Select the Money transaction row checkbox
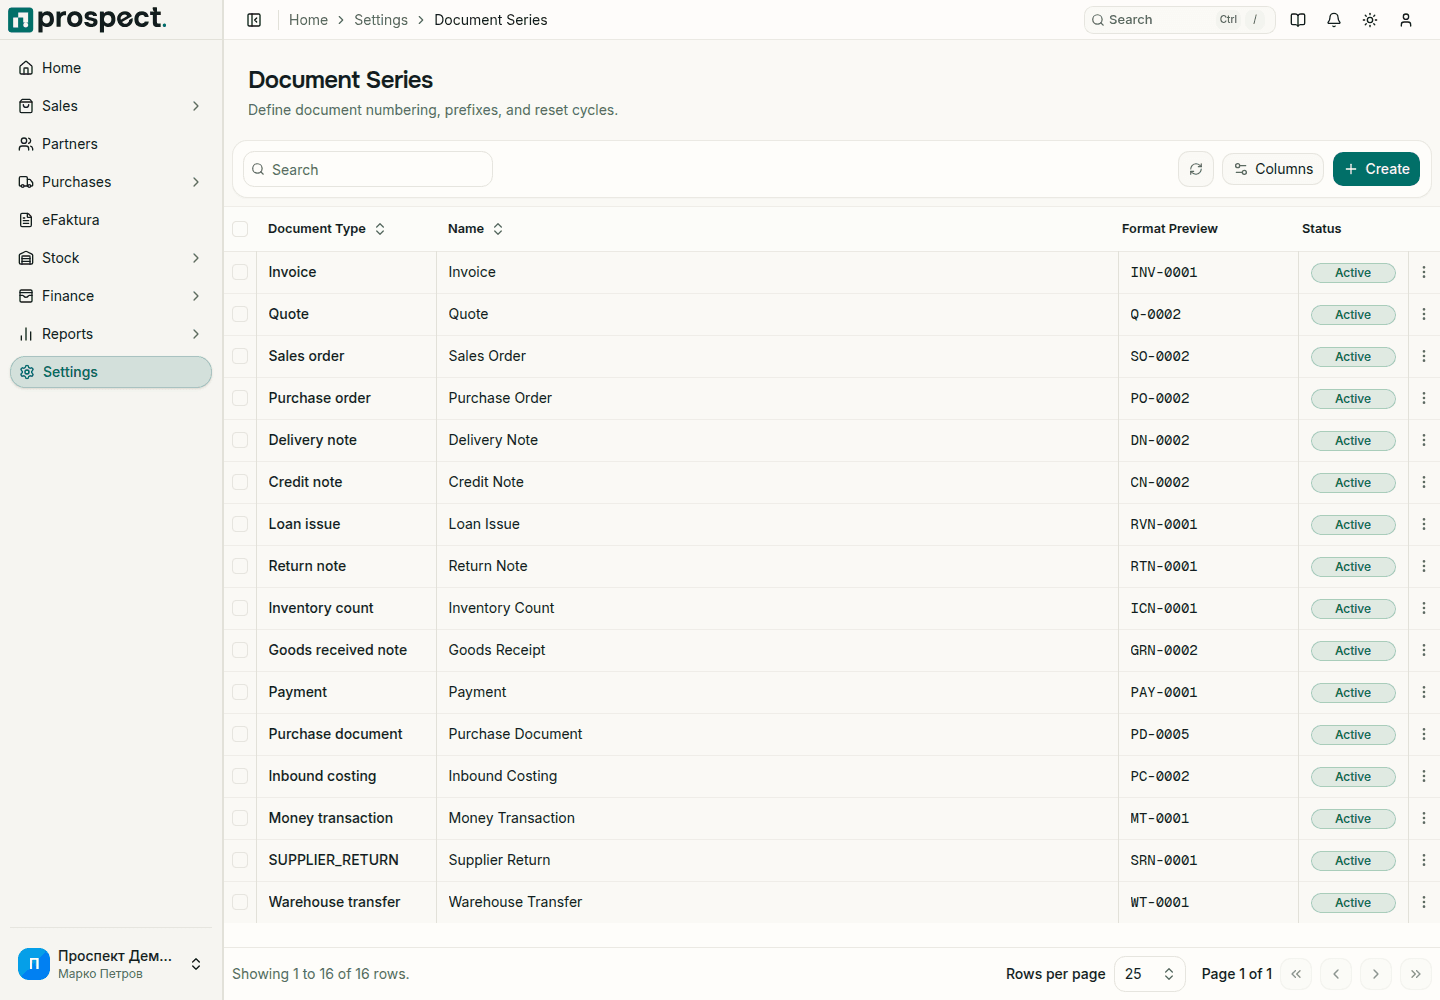 (240, 818)
